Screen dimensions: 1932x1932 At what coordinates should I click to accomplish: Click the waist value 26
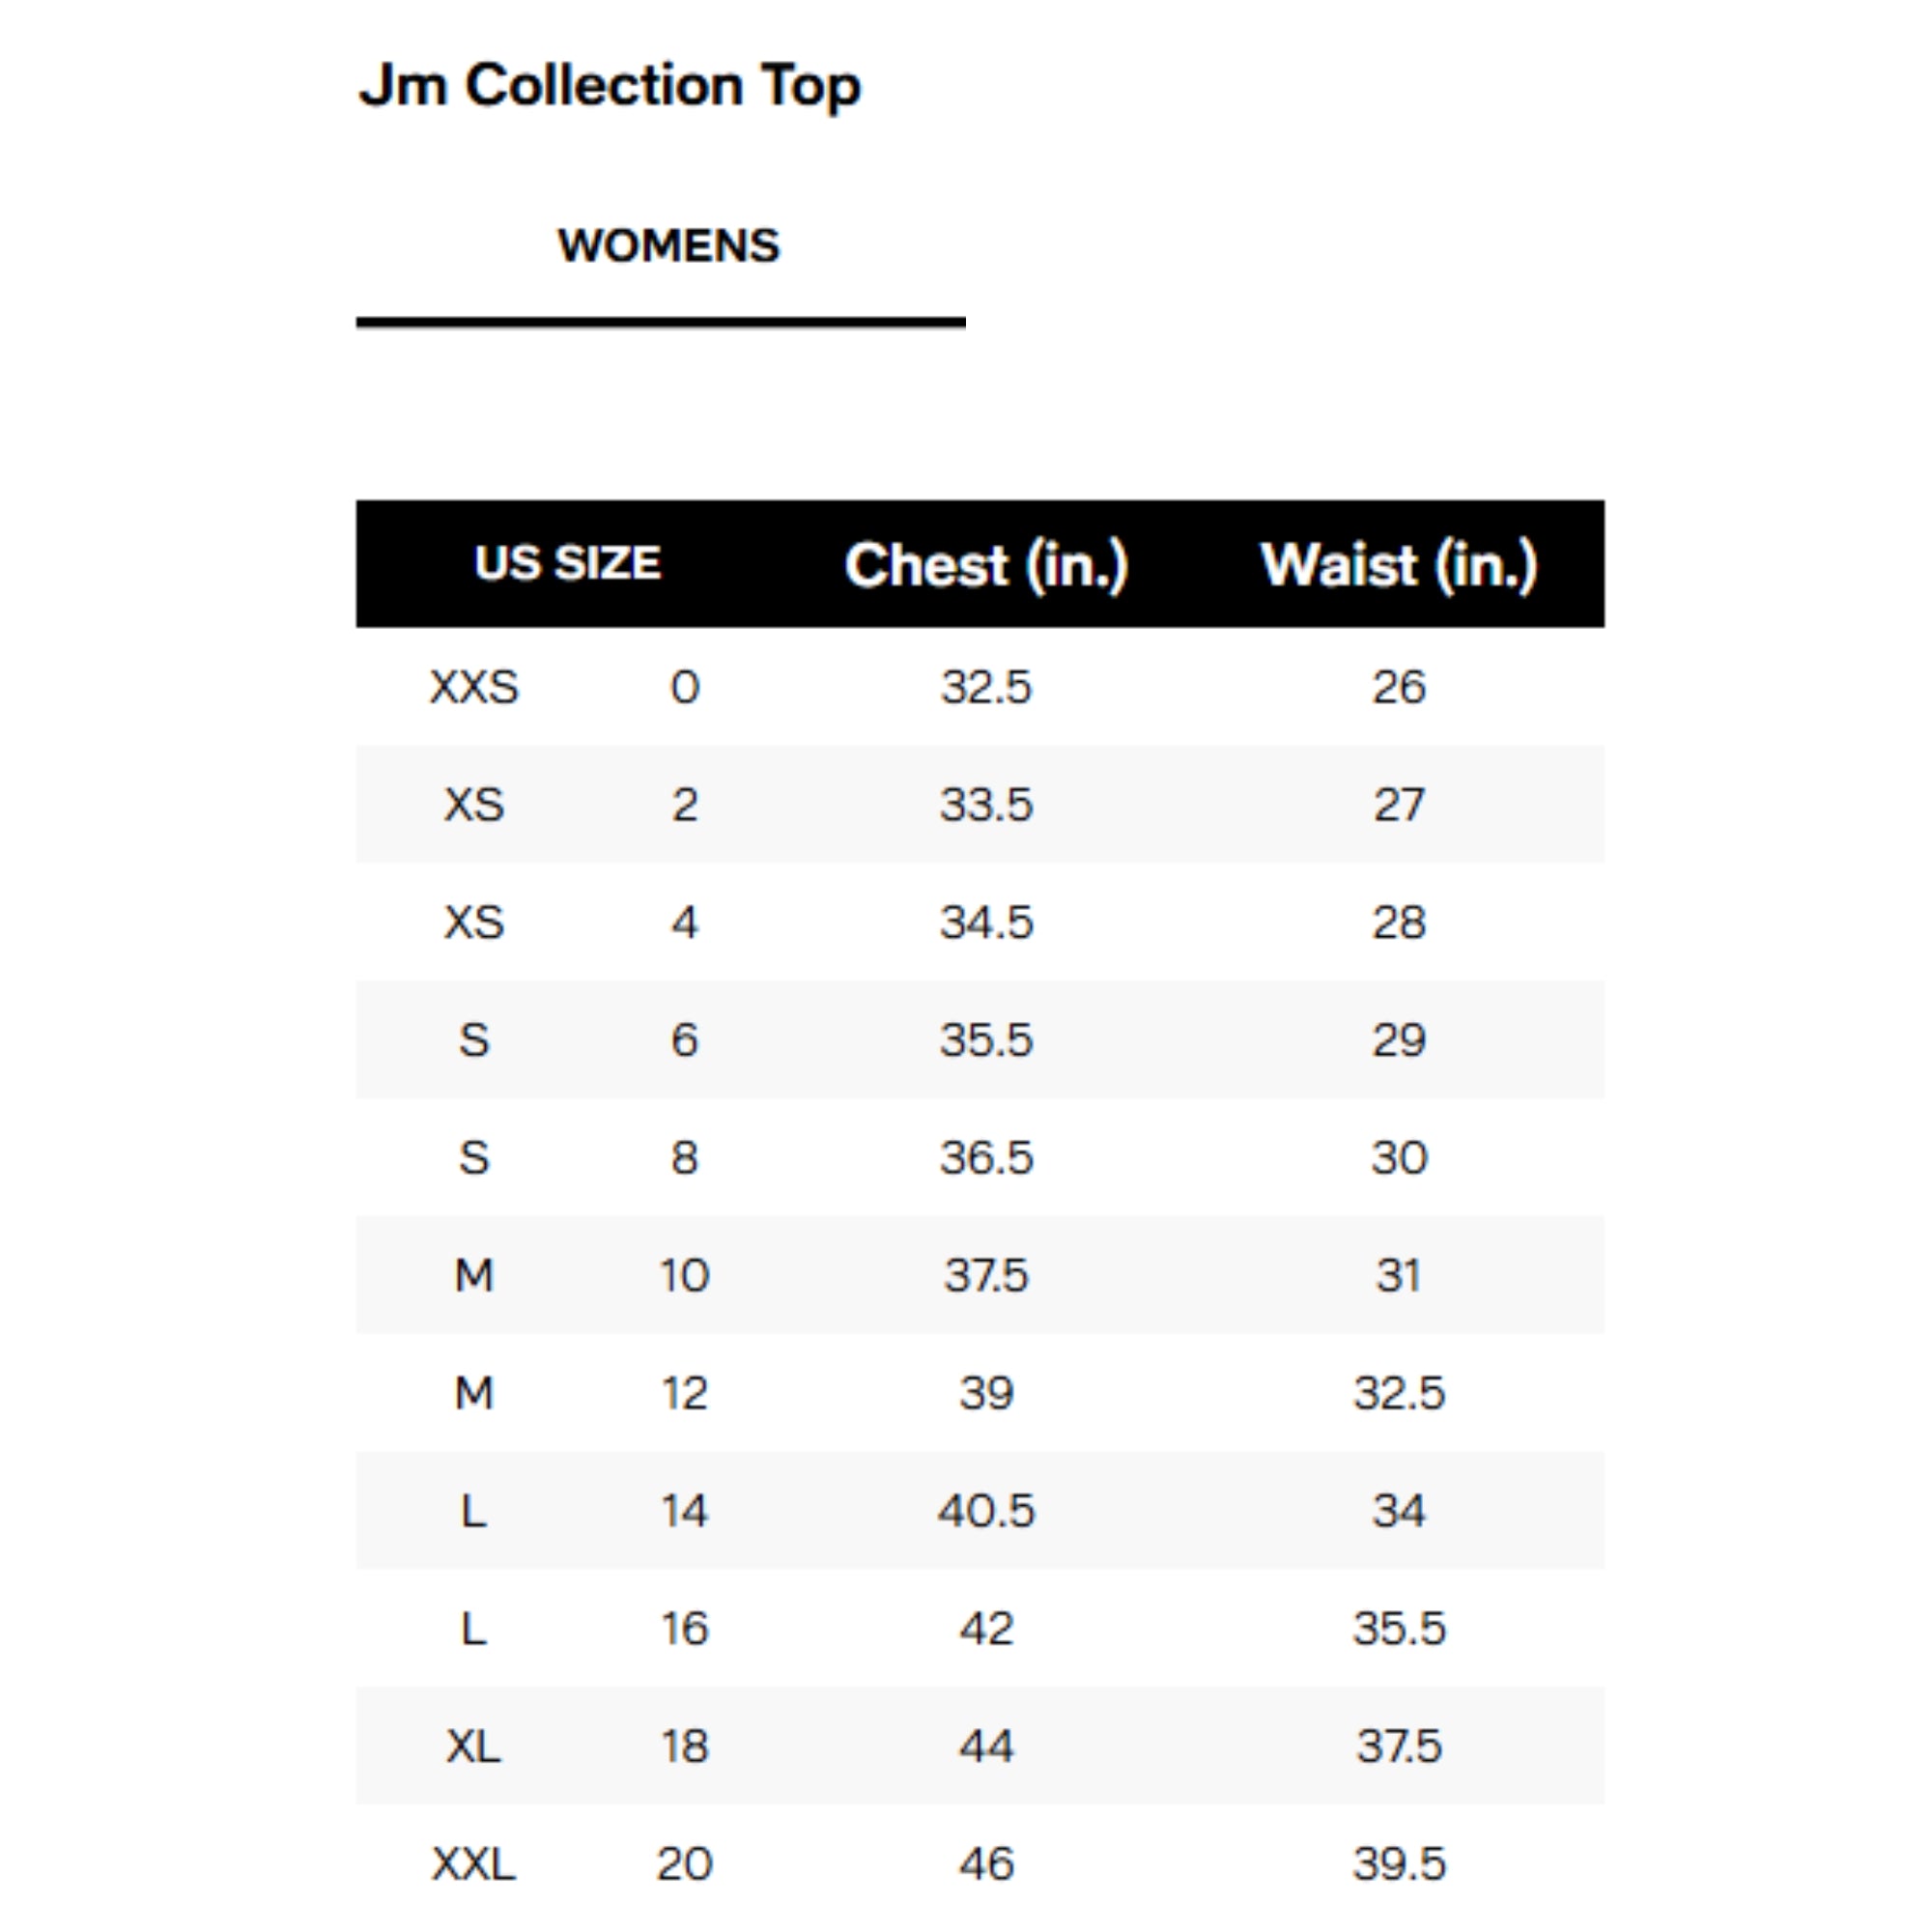click(x=1398, y=688)
